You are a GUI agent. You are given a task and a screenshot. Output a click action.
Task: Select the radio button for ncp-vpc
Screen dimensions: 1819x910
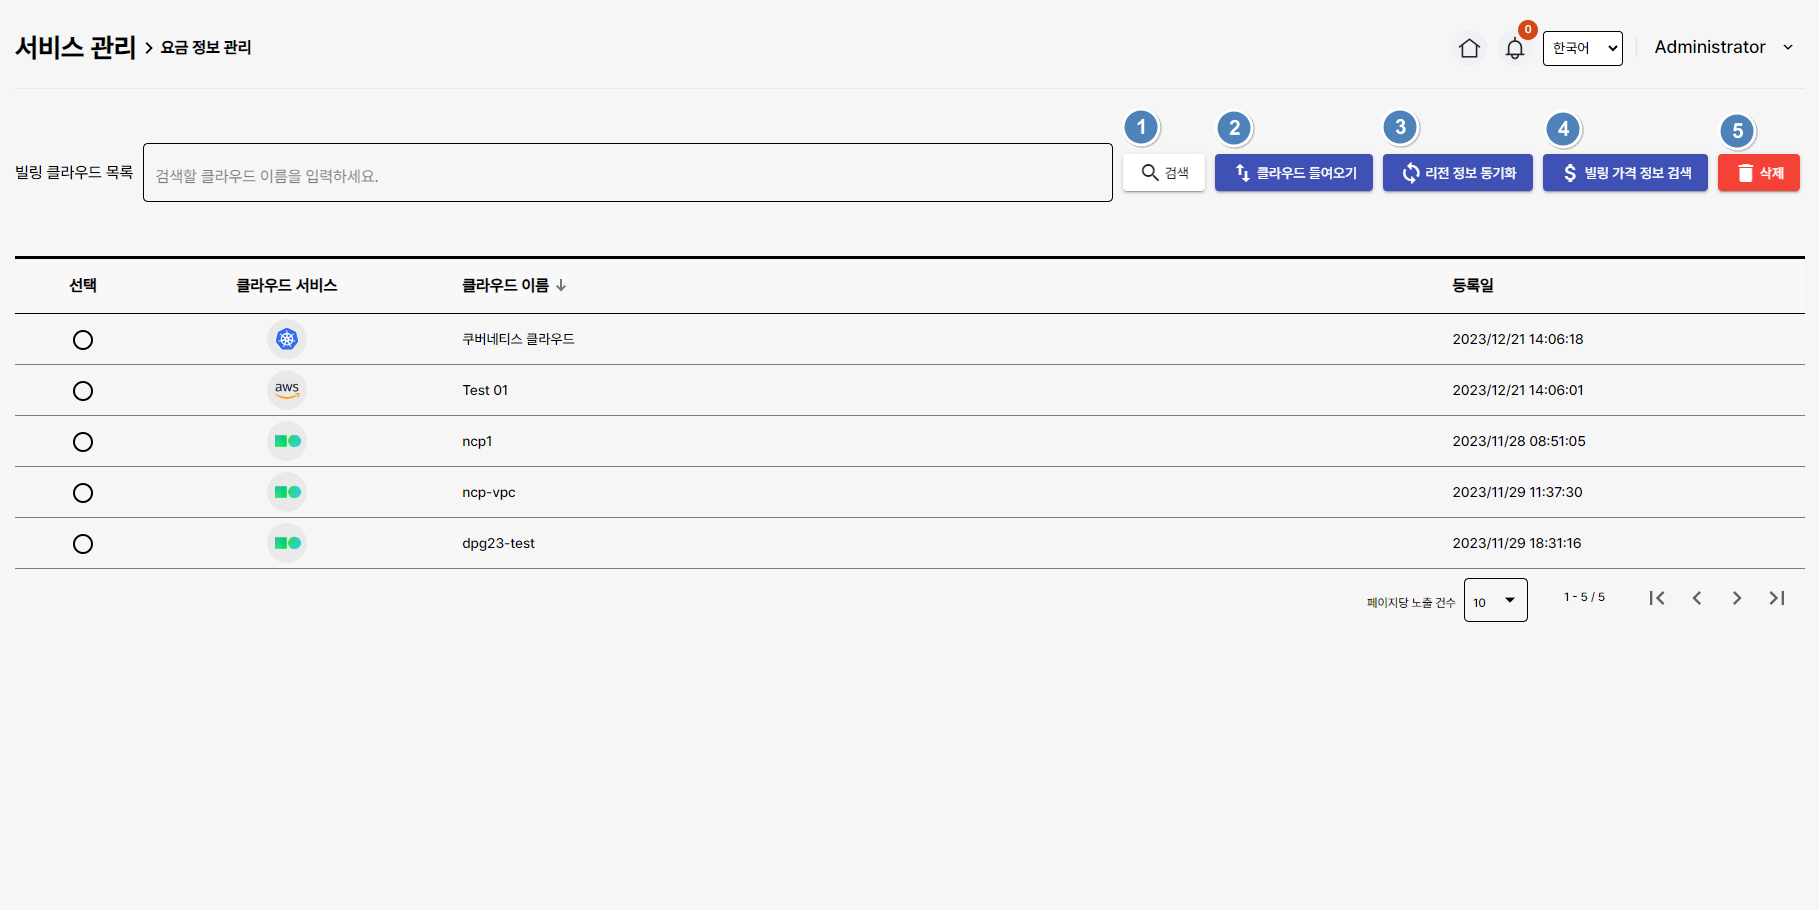pyautogui.click(x=83, y=493)
